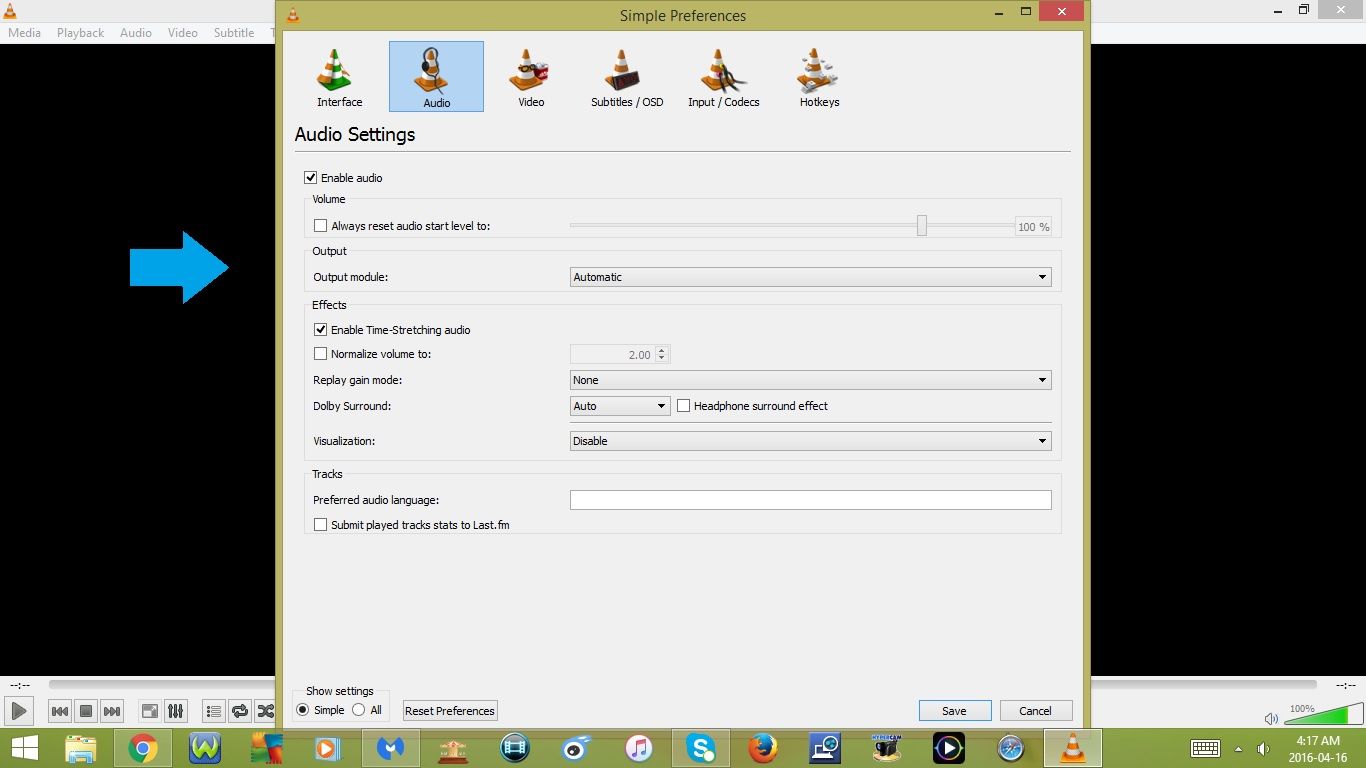The image size is (1366, 768).
Task: Disable Time-Stretching audio
Action: pyautogui.click(x=320, y=329)
